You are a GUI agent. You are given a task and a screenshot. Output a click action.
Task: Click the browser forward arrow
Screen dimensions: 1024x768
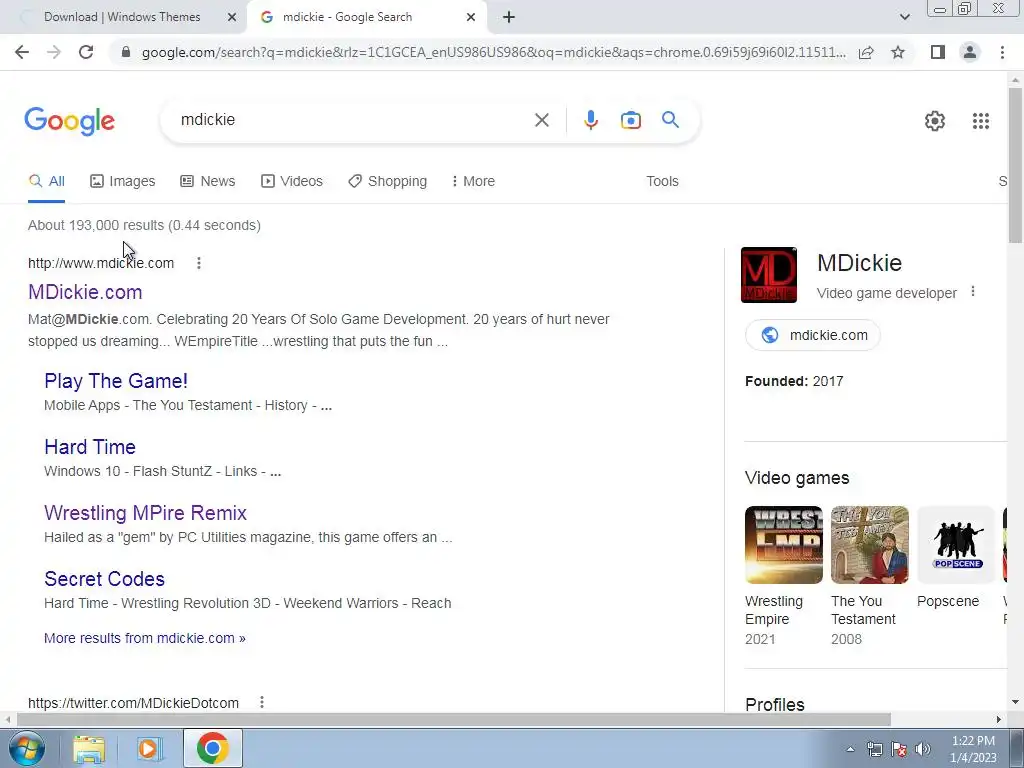(x=54, y=52)
